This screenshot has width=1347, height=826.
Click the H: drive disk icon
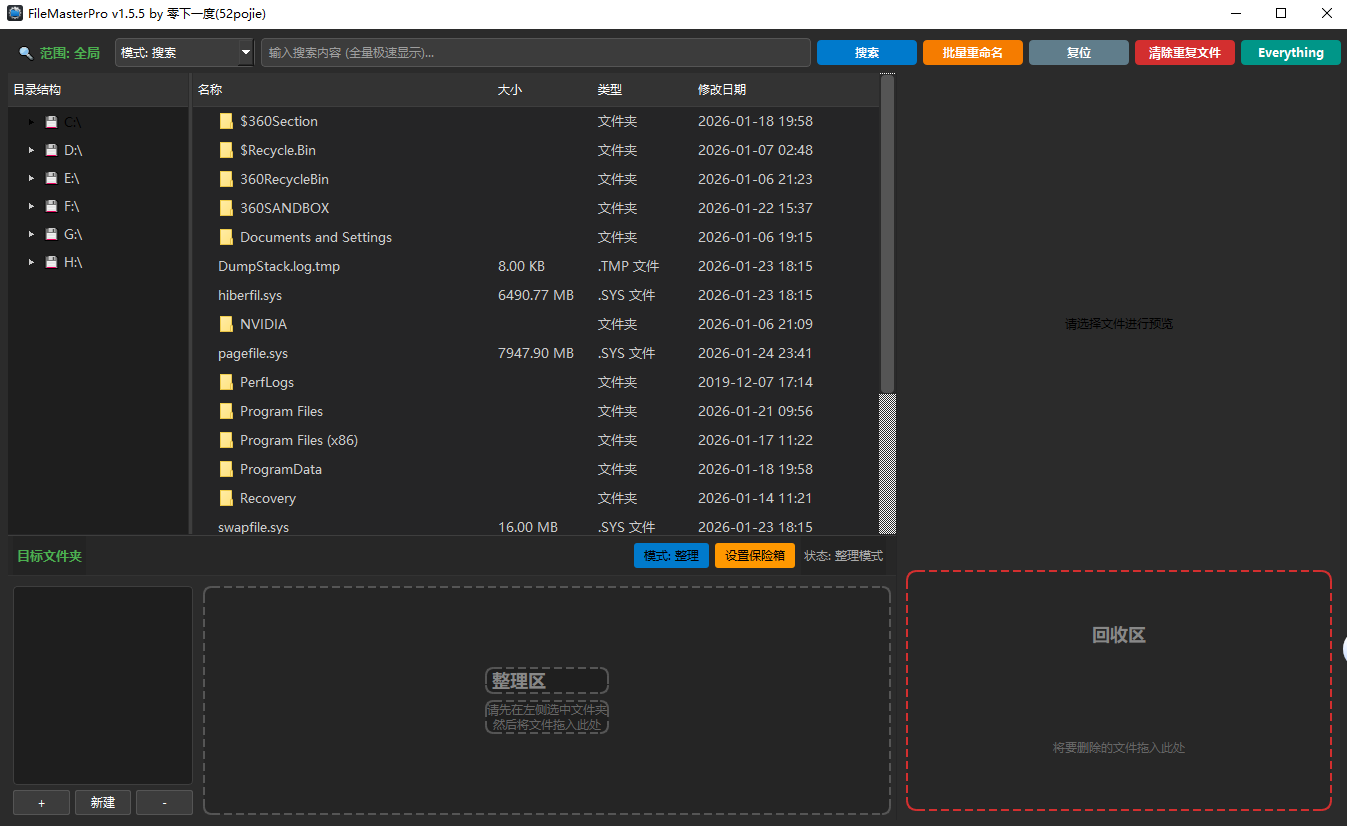point(51,262)
